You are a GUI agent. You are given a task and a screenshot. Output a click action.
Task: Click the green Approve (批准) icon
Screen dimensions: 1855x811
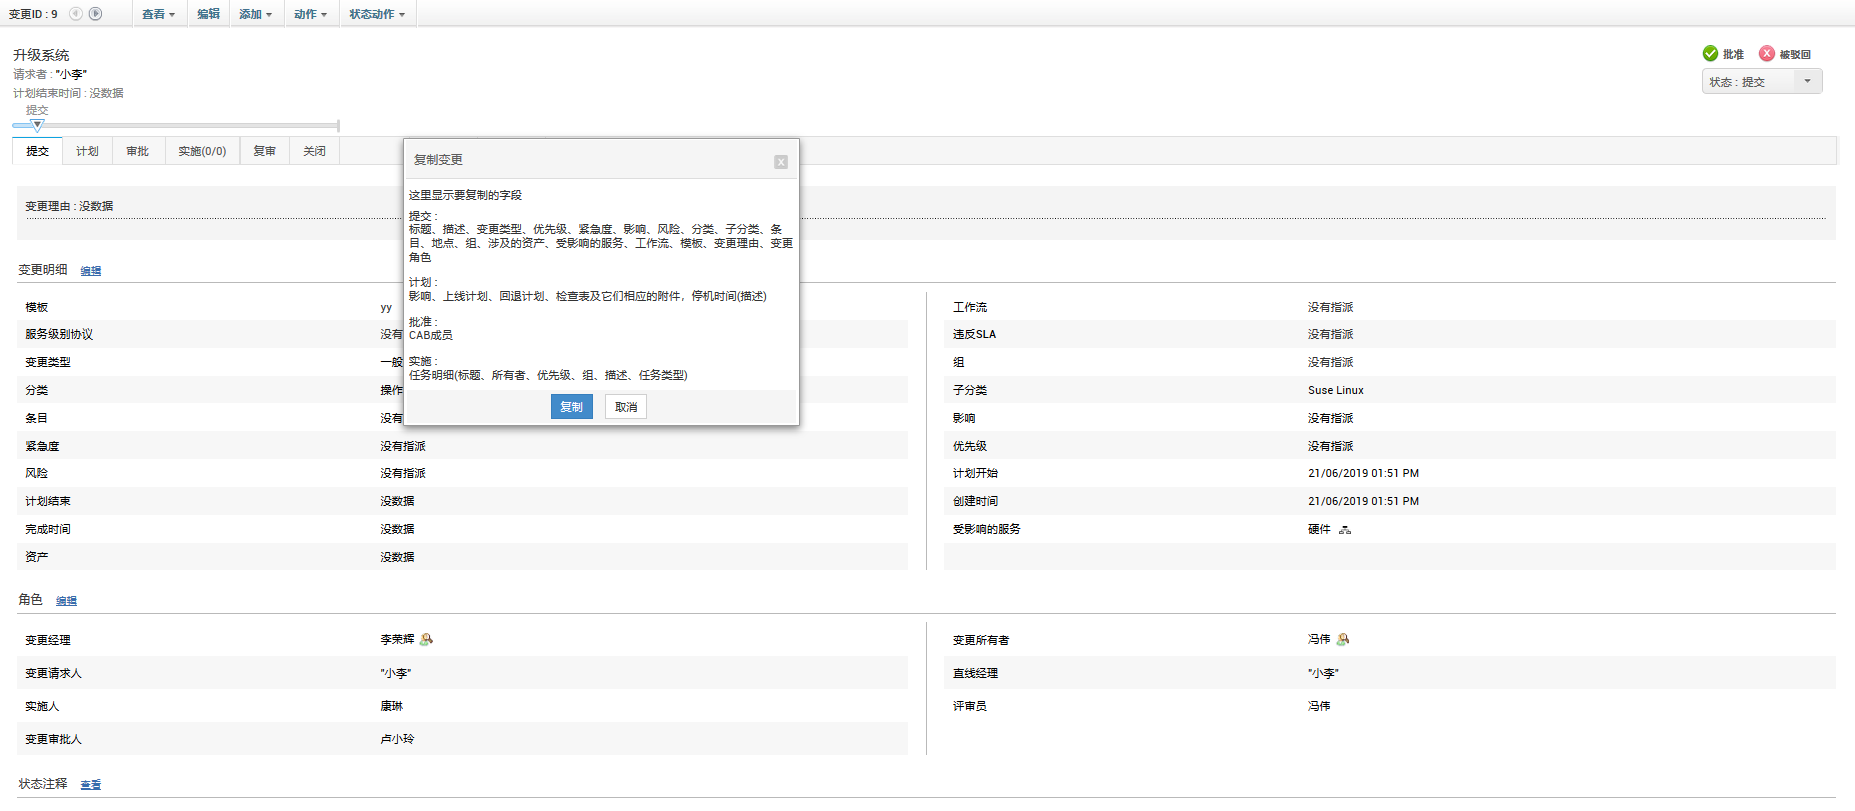click(x=1710, y=54)
